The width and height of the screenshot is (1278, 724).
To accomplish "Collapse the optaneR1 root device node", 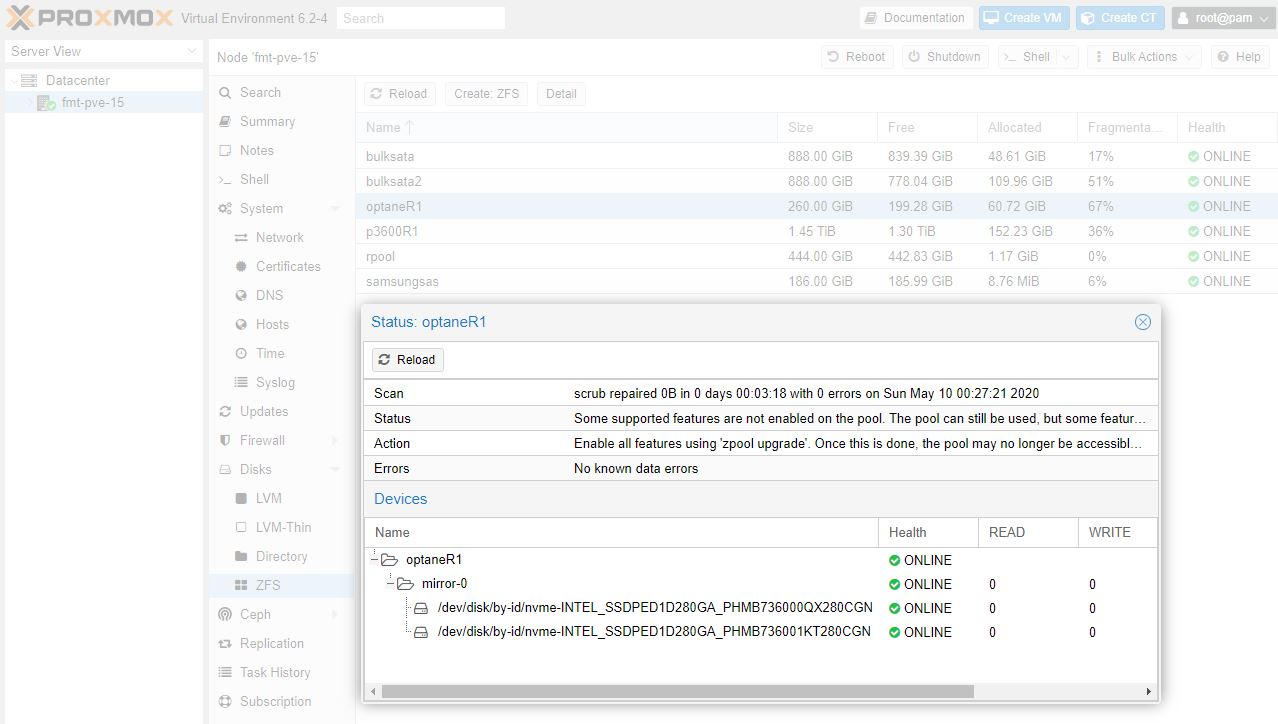I will [x=375, y=560].
